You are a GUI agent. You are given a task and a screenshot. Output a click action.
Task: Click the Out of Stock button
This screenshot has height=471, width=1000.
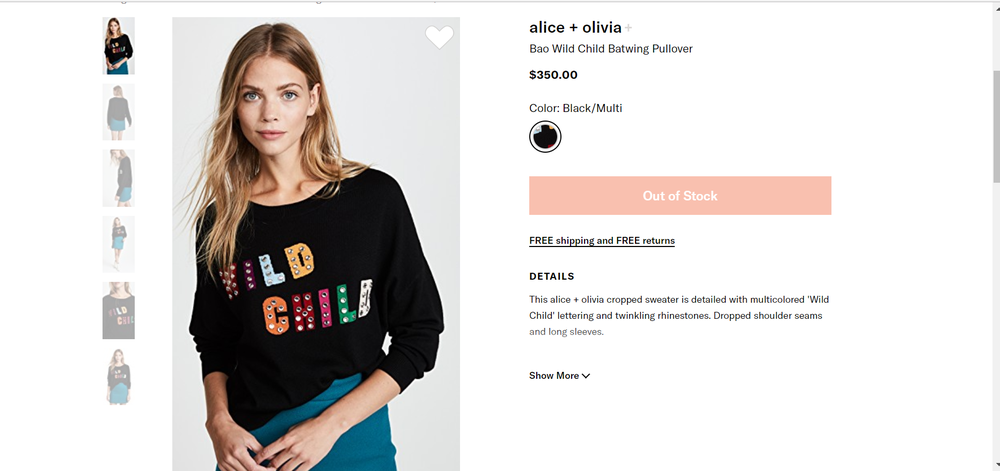pos(680,196)
